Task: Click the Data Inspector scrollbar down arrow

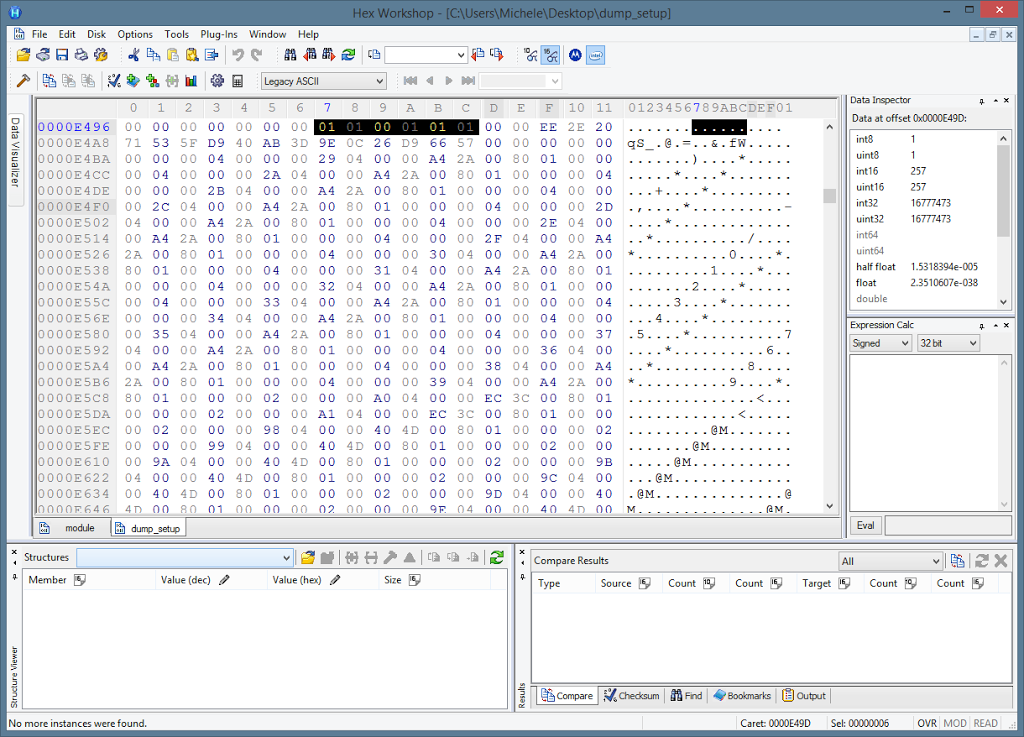Action: pyautogui.click(x=1004, y=302)
